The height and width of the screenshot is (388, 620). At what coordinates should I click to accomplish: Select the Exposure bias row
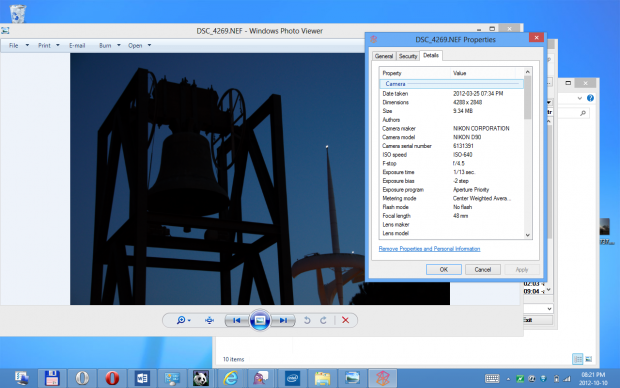451,181
